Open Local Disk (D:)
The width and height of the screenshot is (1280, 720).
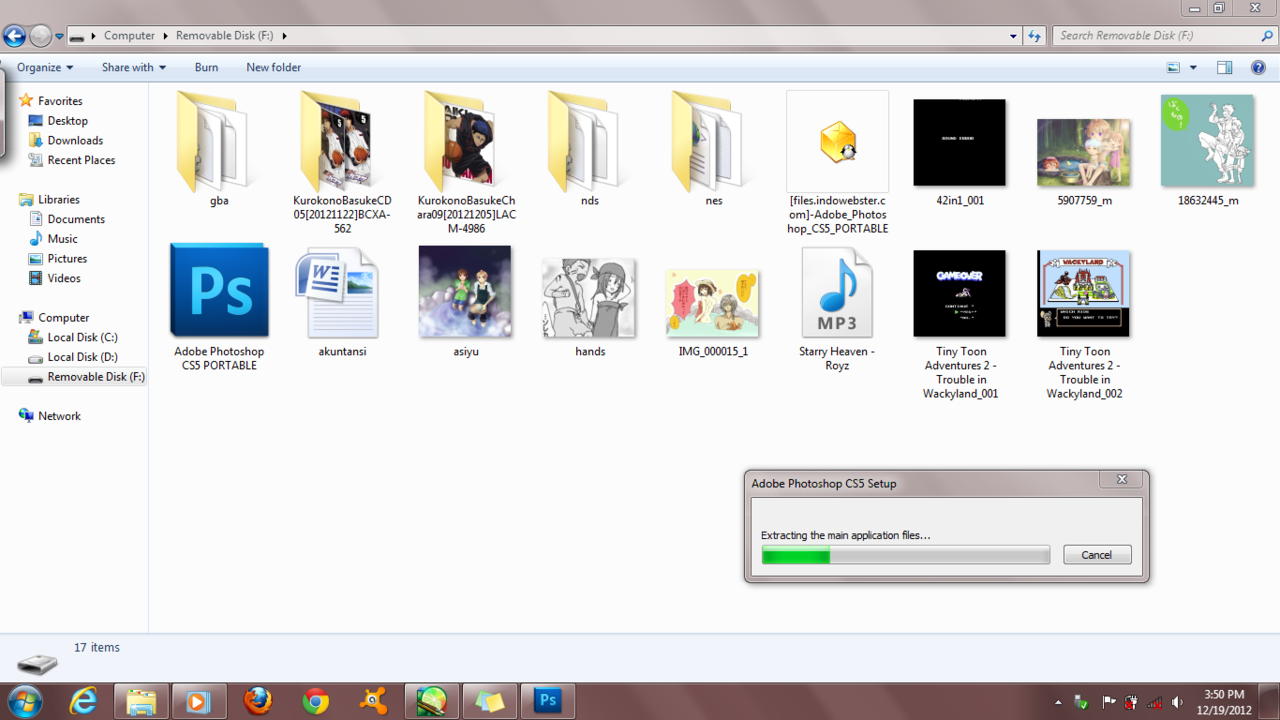pyautogui.click(x=82, y=357)
